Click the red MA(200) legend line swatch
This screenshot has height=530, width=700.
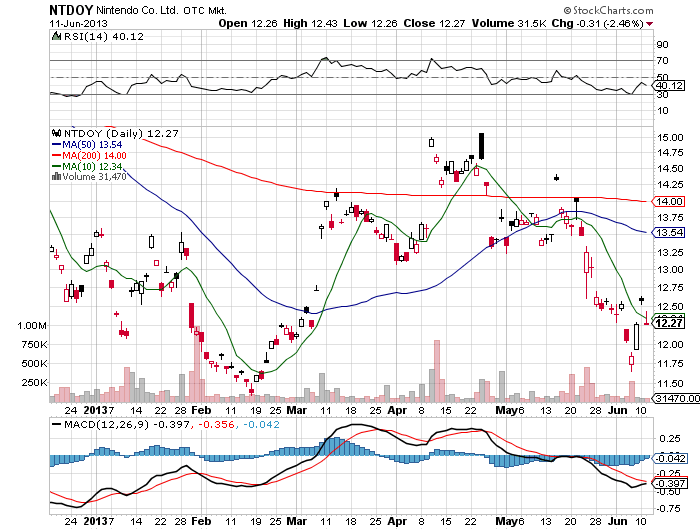tap(56, 155)
